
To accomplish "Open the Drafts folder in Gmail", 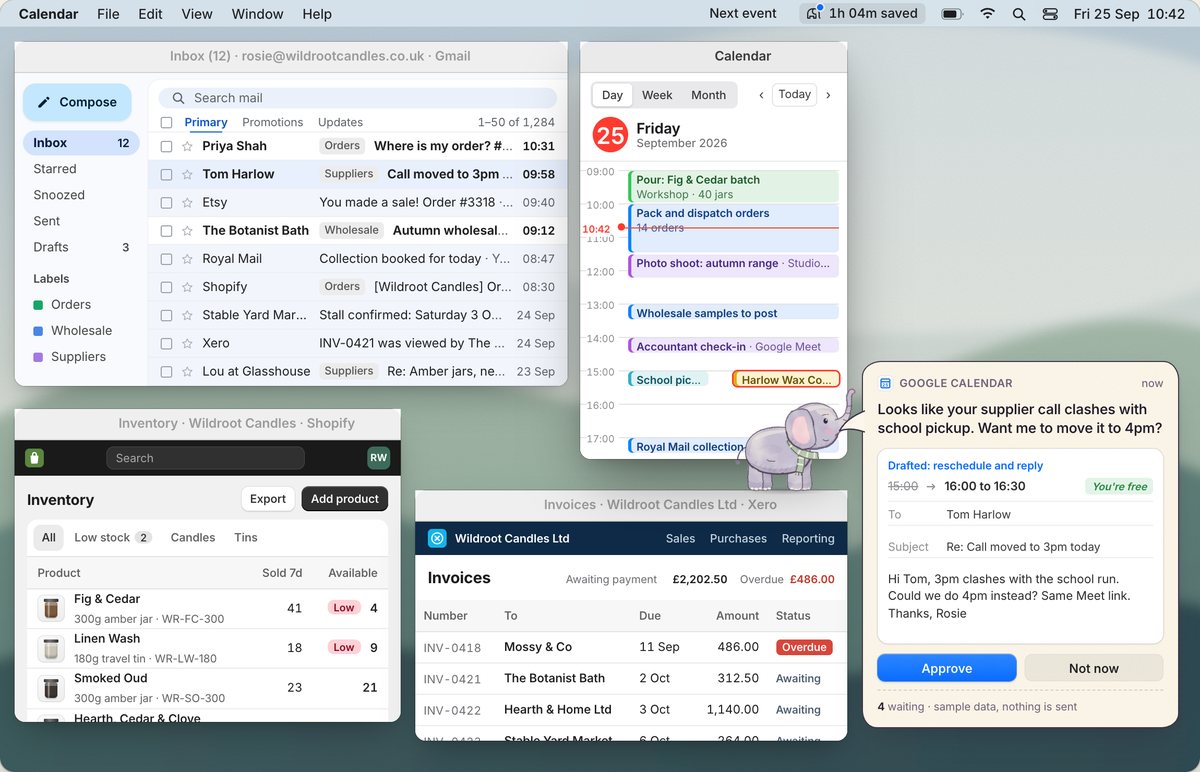I will 81,247.
